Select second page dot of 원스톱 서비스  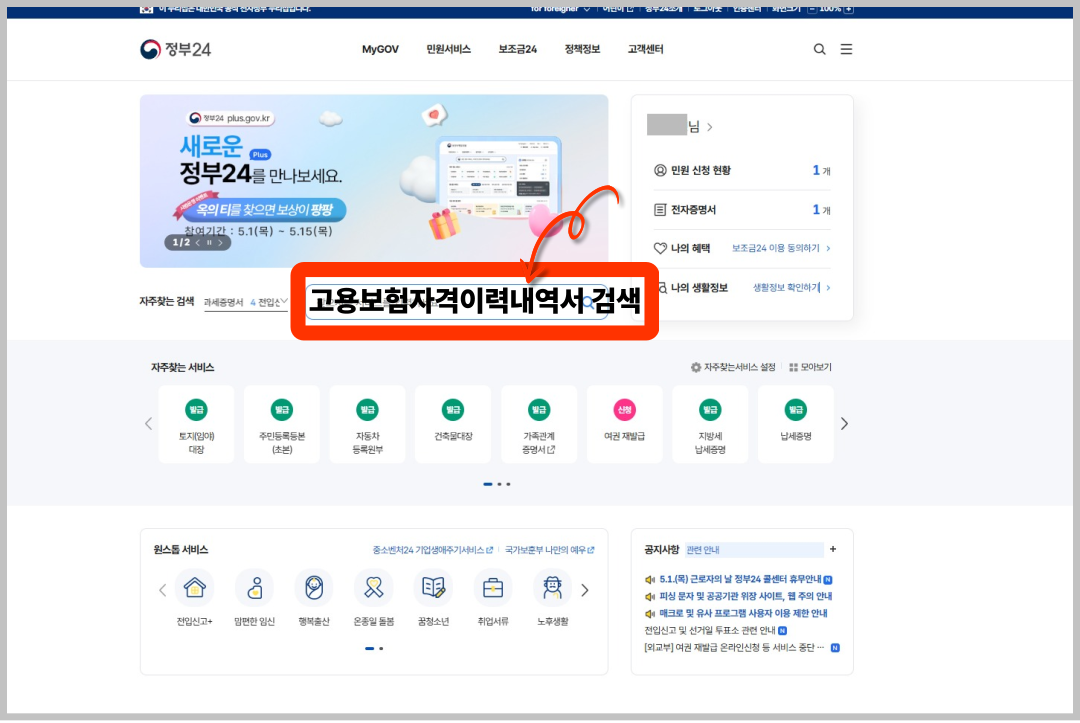tap(381, 648)
